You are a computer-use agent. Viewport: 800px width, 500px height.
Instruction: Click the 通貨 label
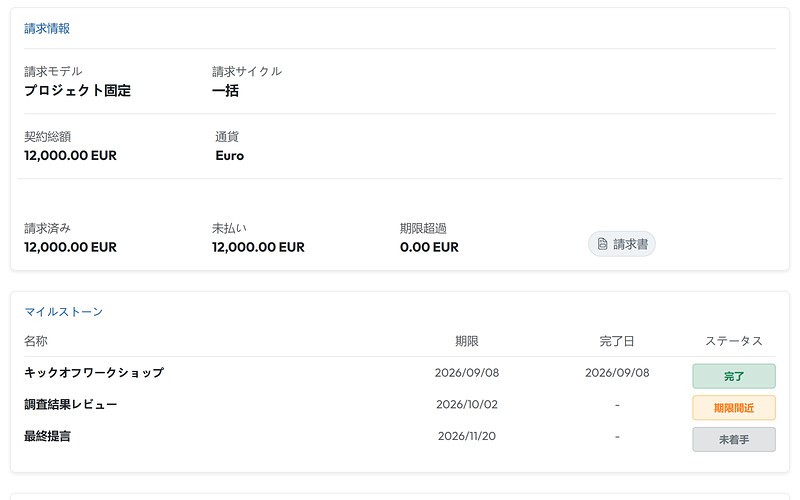pos(227,137)
